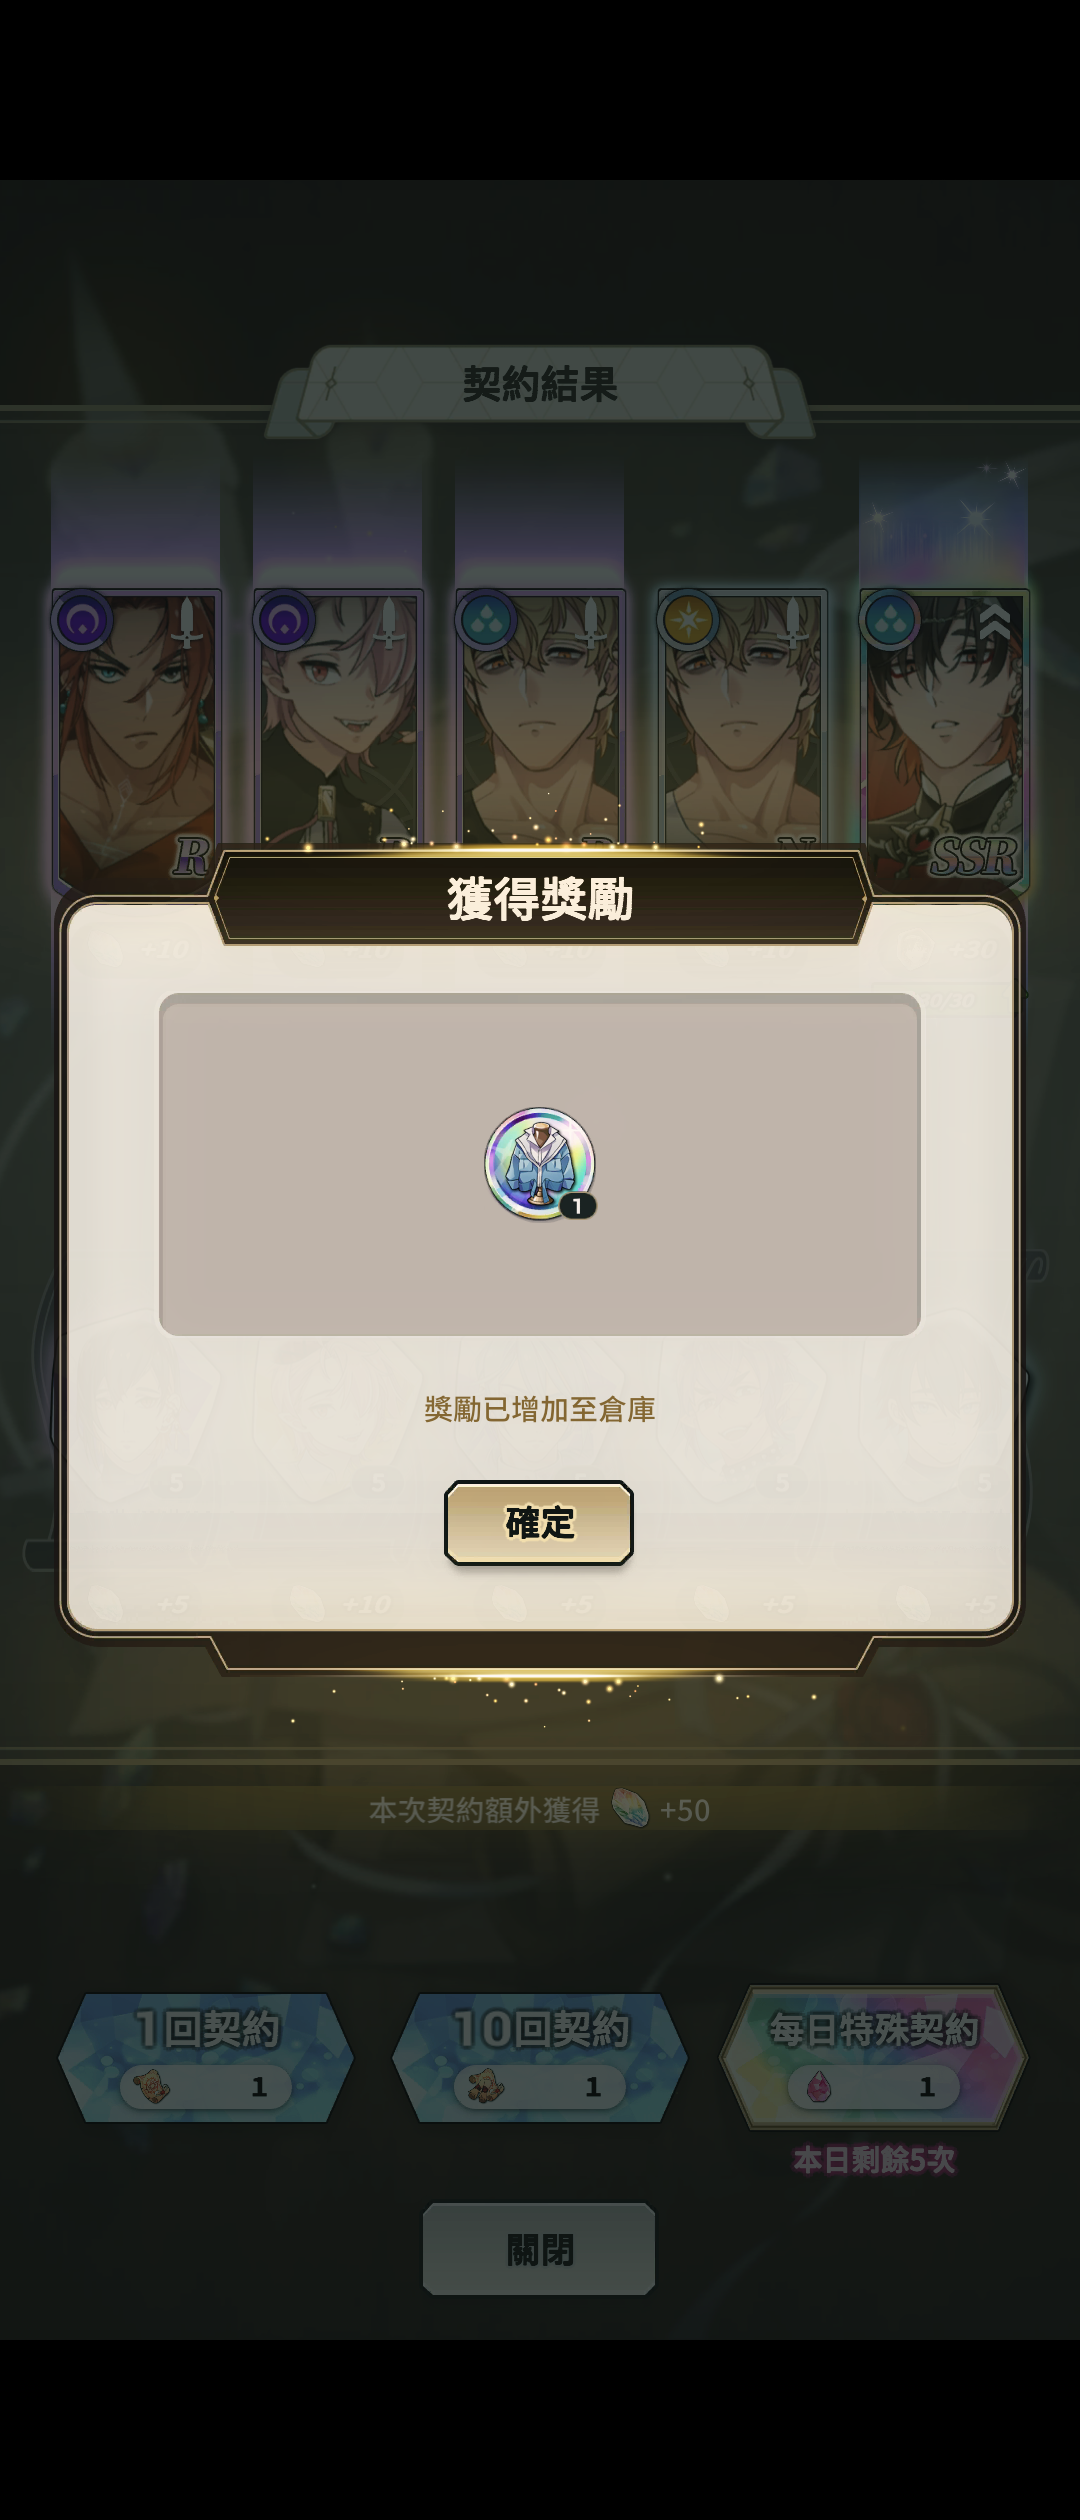The height and width of the screenshot is (2520, 1080).
Task: View the pink-haired vampire character card
Action: (x=339, y=718)
